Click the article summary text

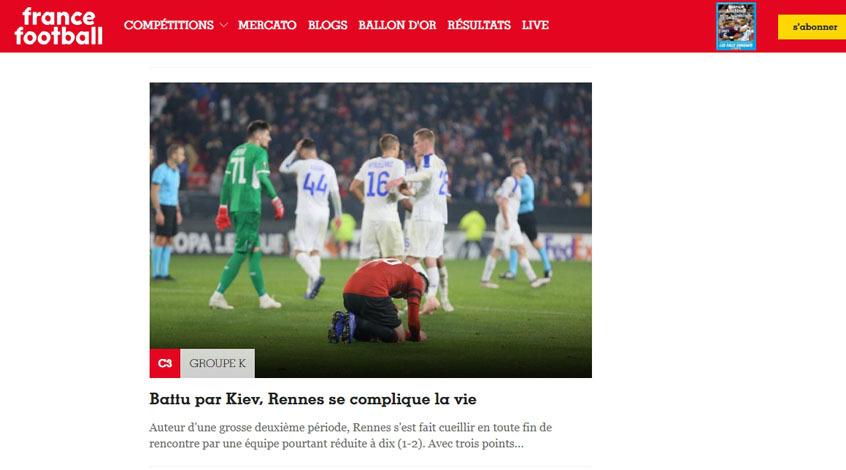click(x=351, y=435)
